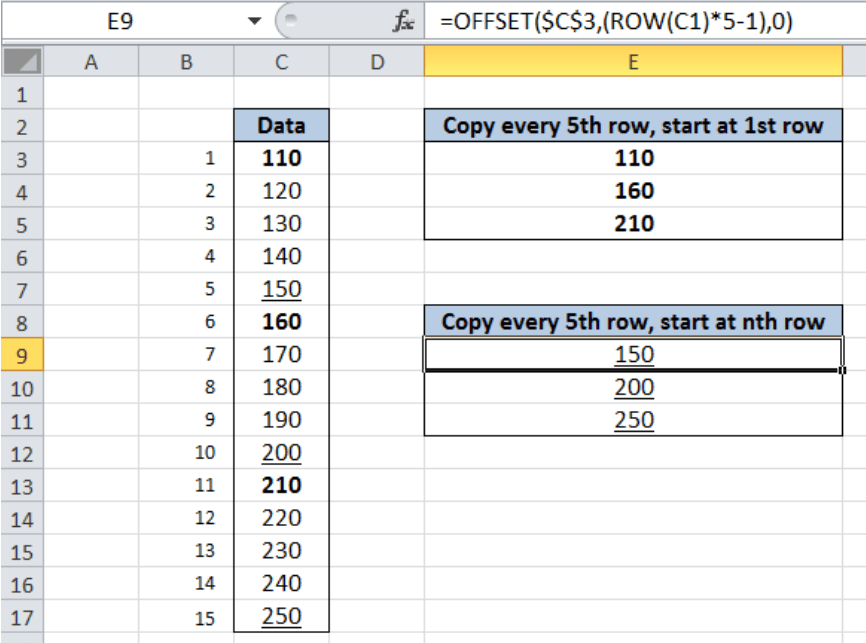This screenshot has height=643, width=866.
Task: Select cell containing 120
Action: pos(281,191)
